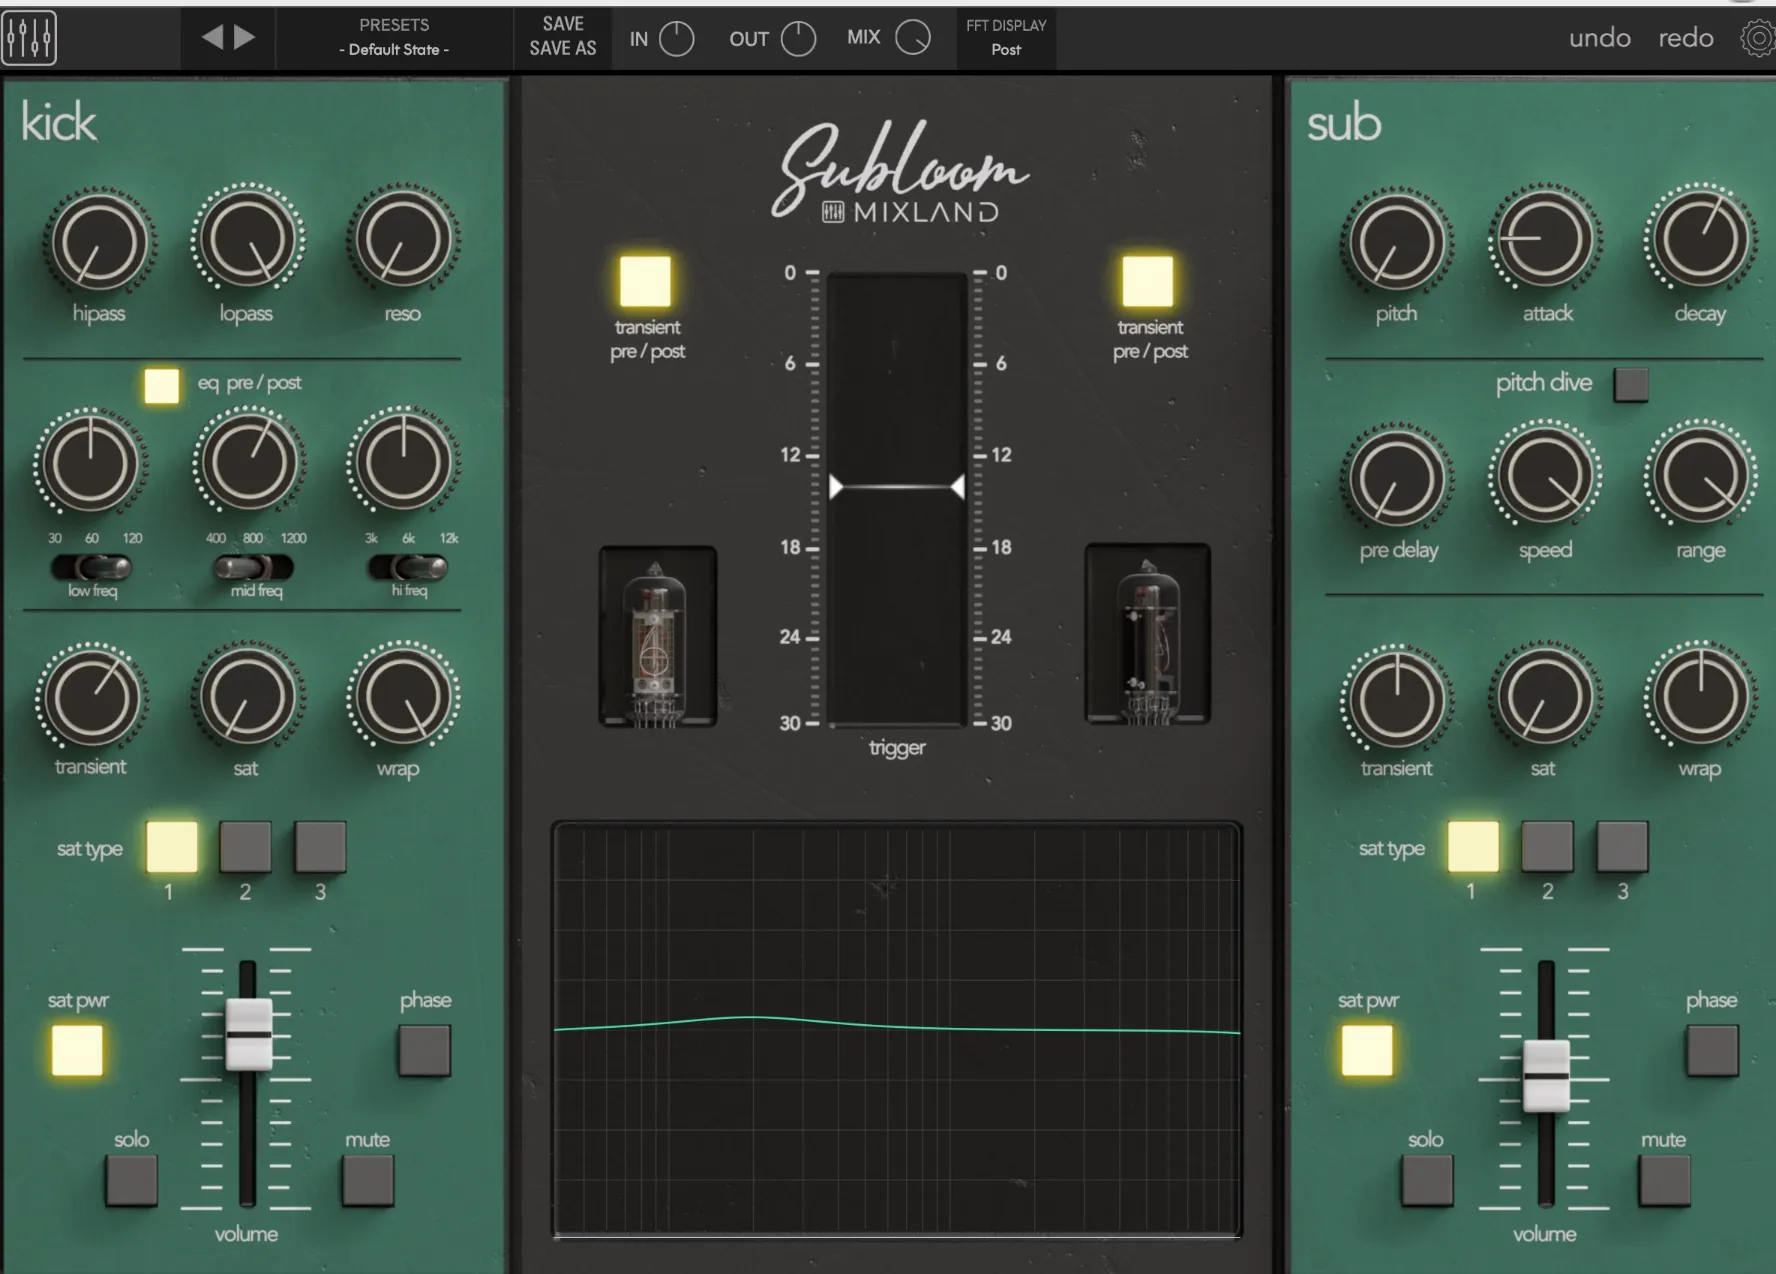Load next preset using right arrow

[243, 37]
